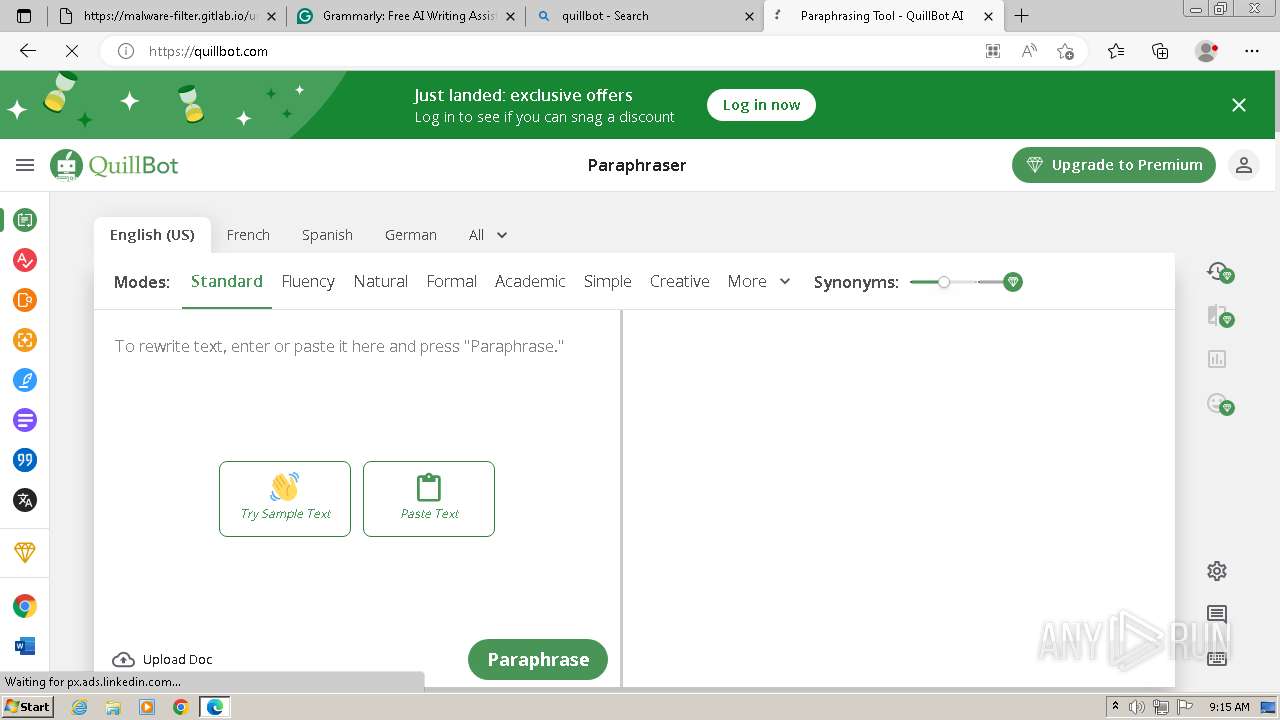Open the Grammar Checker sidebar icon
This screenshot has height=720, width=1280.
25,260
